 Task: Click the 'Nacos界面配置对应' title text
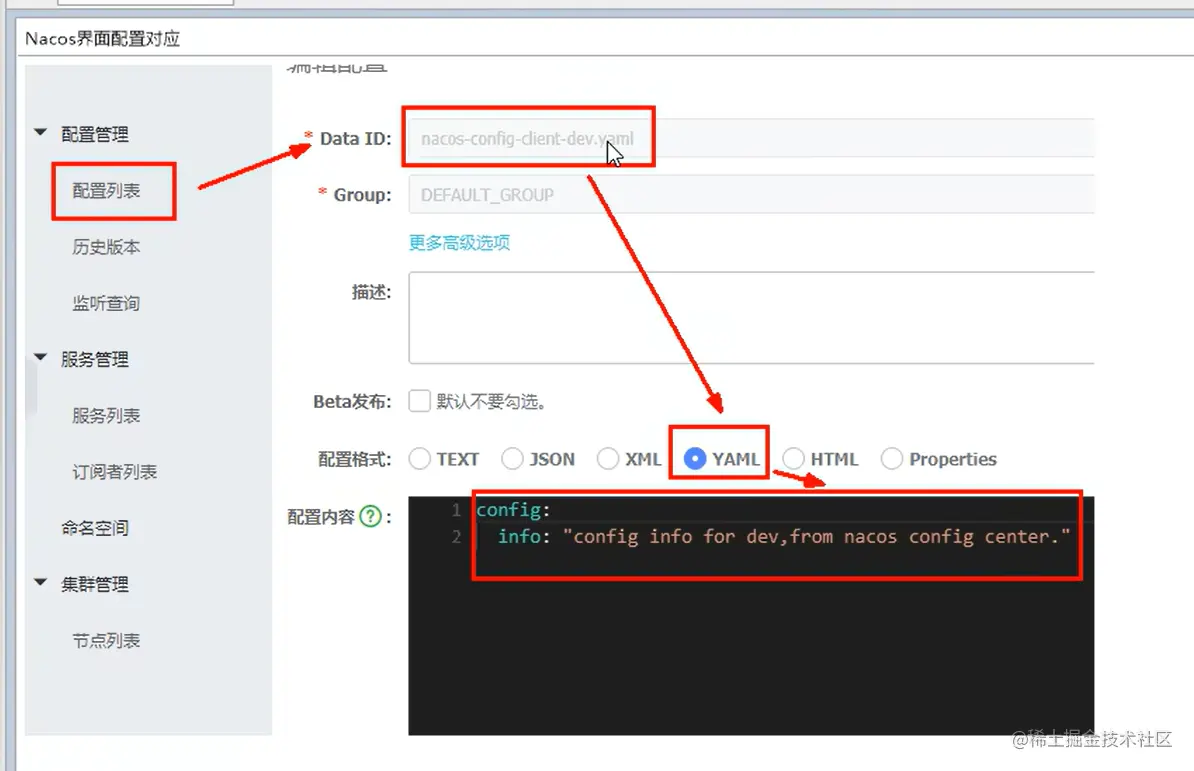[x=102, y=39]
